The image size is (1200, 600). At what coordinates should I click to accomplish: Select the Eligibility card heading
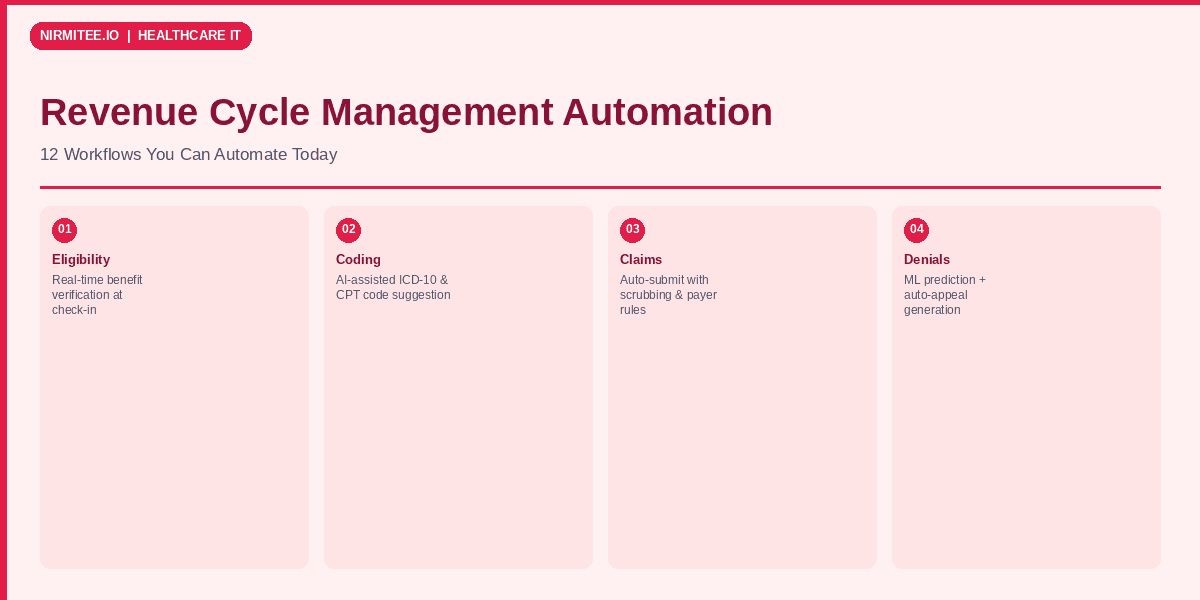pos(81,260)
